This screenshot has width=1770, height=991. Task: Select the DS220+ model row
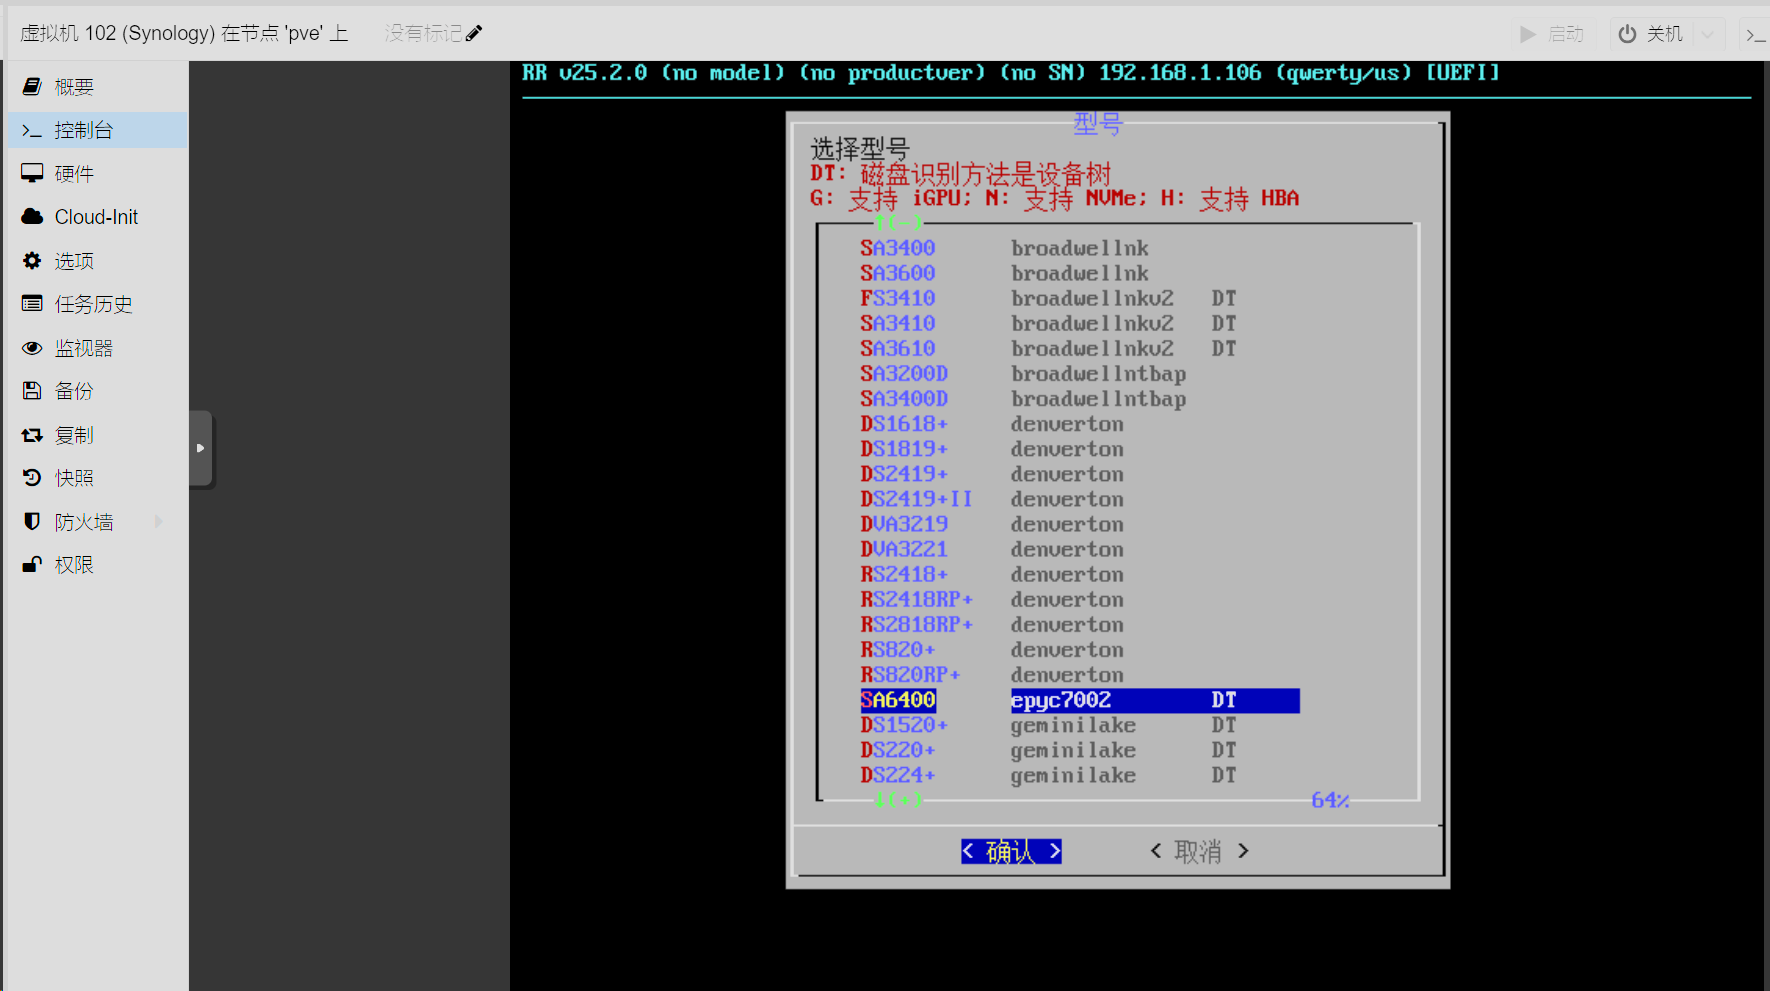pyautogui.click(x=1080, y=750)
